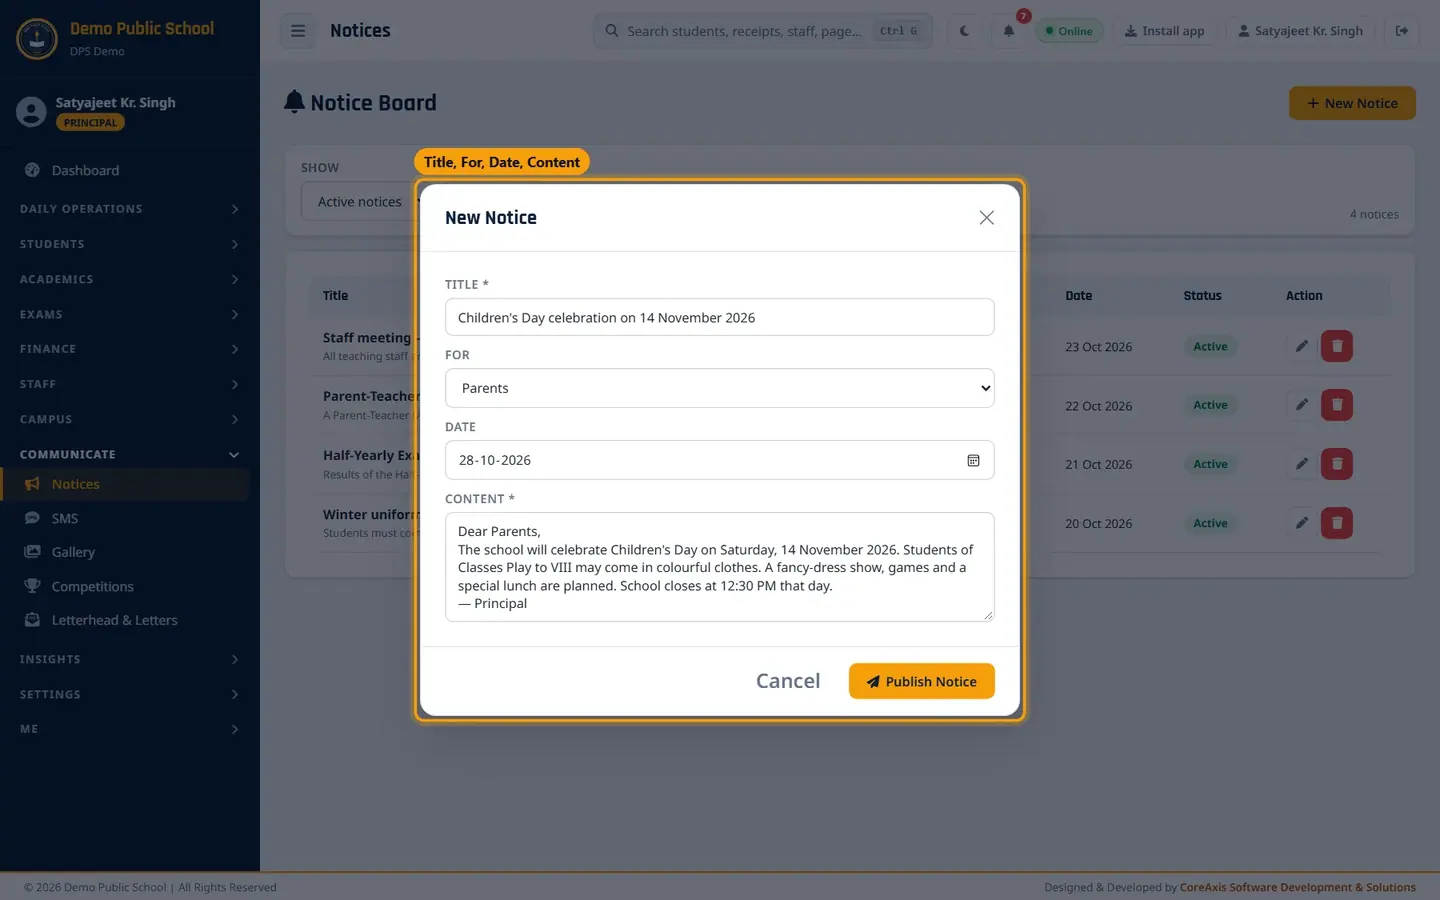Edit the 22 Oct 2026 notice
This screenshot has height=900, width=1440.
[1301, 405]
